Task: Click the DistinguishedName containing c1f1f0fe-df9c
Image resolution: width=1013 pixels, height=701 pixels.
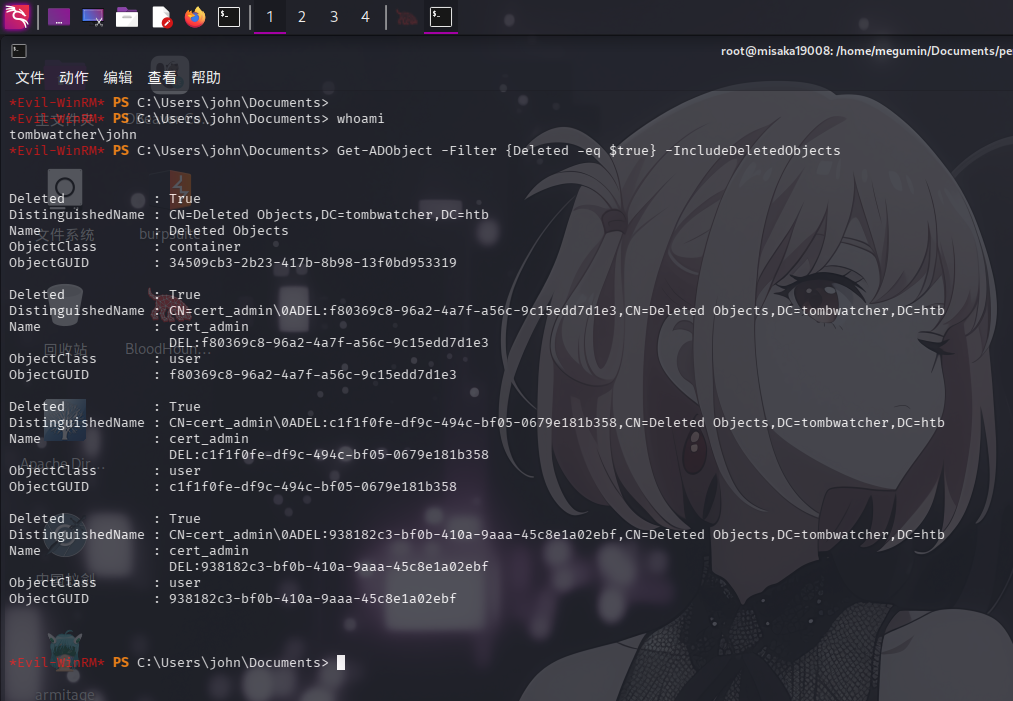Action: click(x=557, y=423)
